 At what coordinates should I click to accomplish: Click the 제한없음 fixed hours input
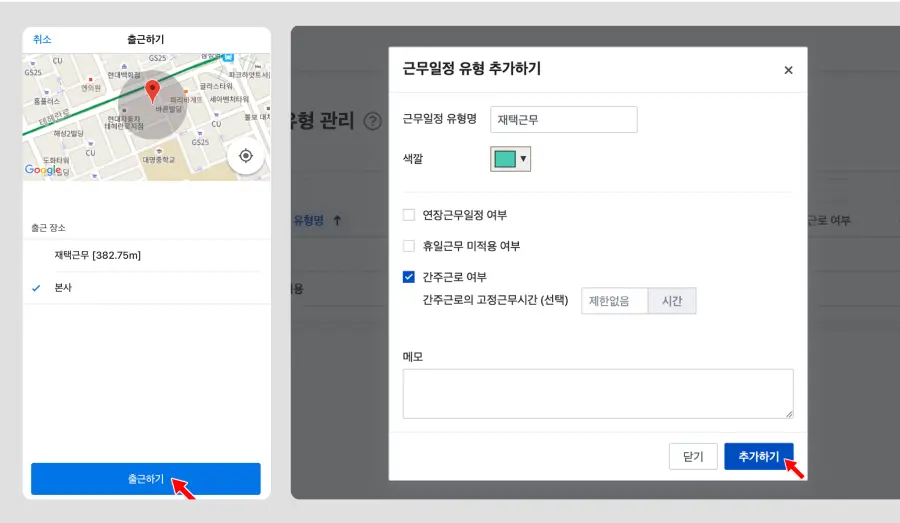614,301
